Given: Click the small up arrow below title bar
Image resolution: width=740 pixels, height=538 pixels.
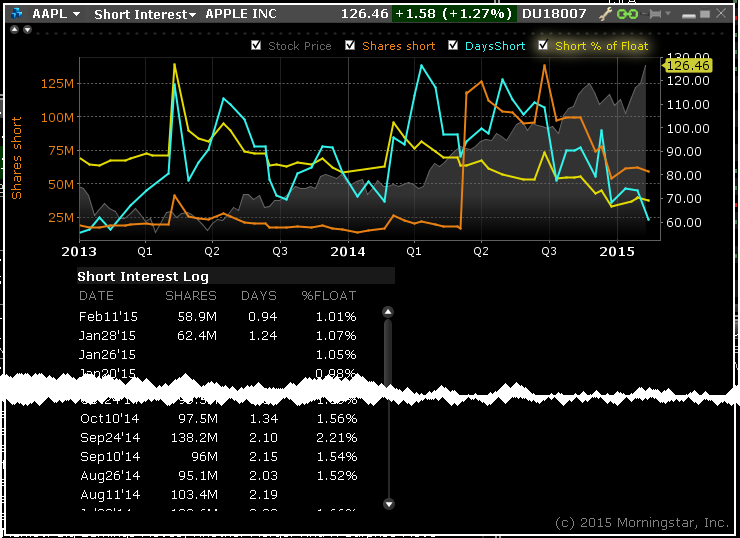Looking at the screenshot, I should point(15,30).
